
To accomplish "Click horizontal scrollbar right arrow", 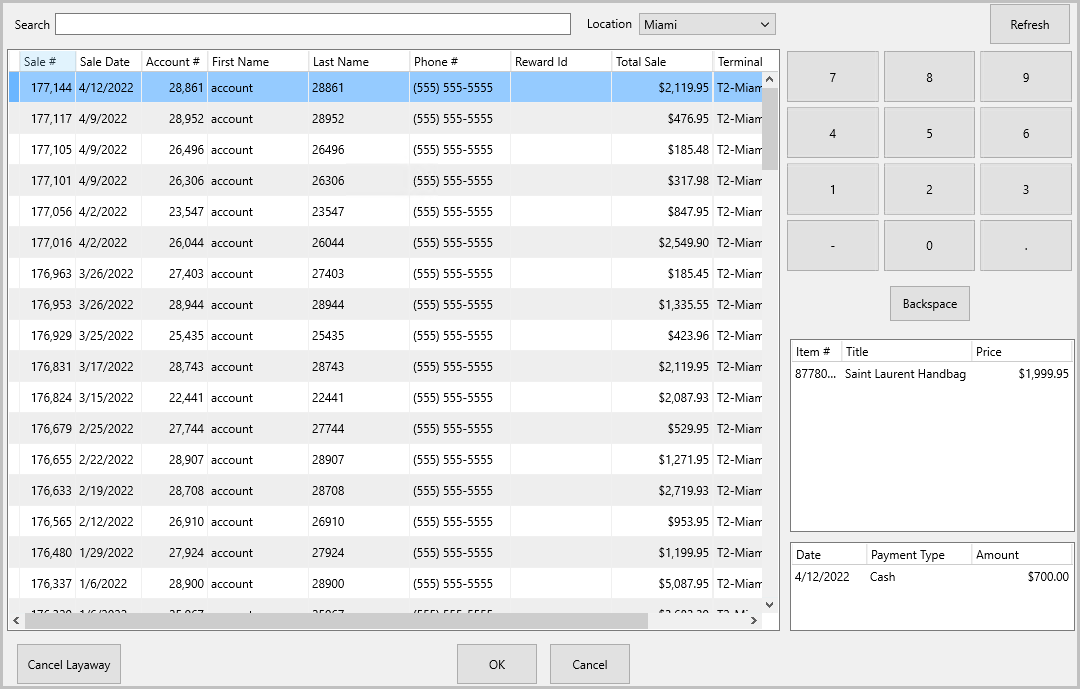I will click(x=754, y=621).
